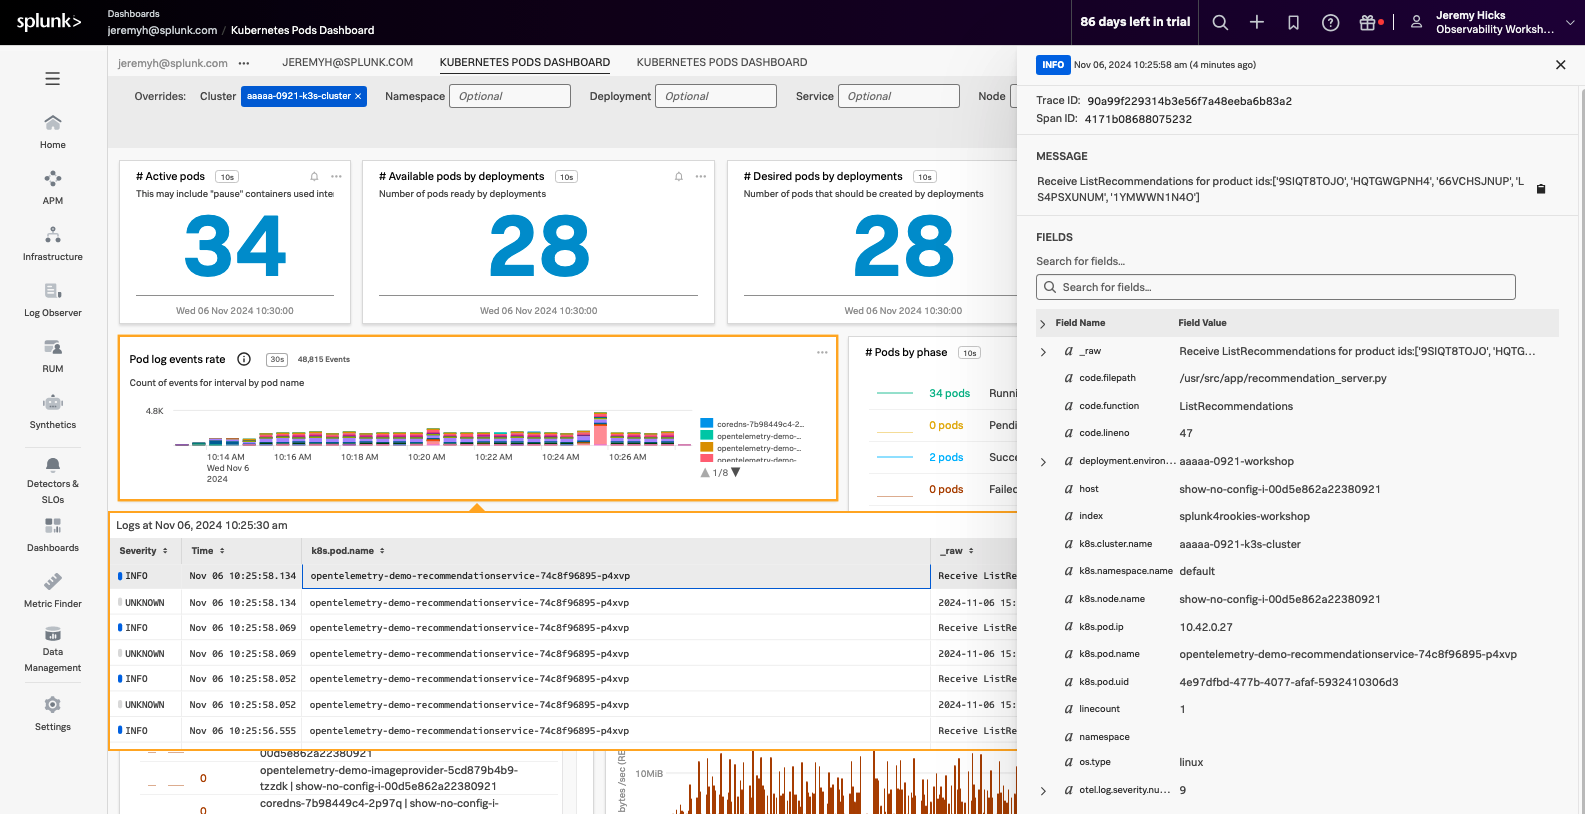This screenshot has height=814, width=1585.
Task: Click the search magnifier in top bar
Action: point(1220,22)
